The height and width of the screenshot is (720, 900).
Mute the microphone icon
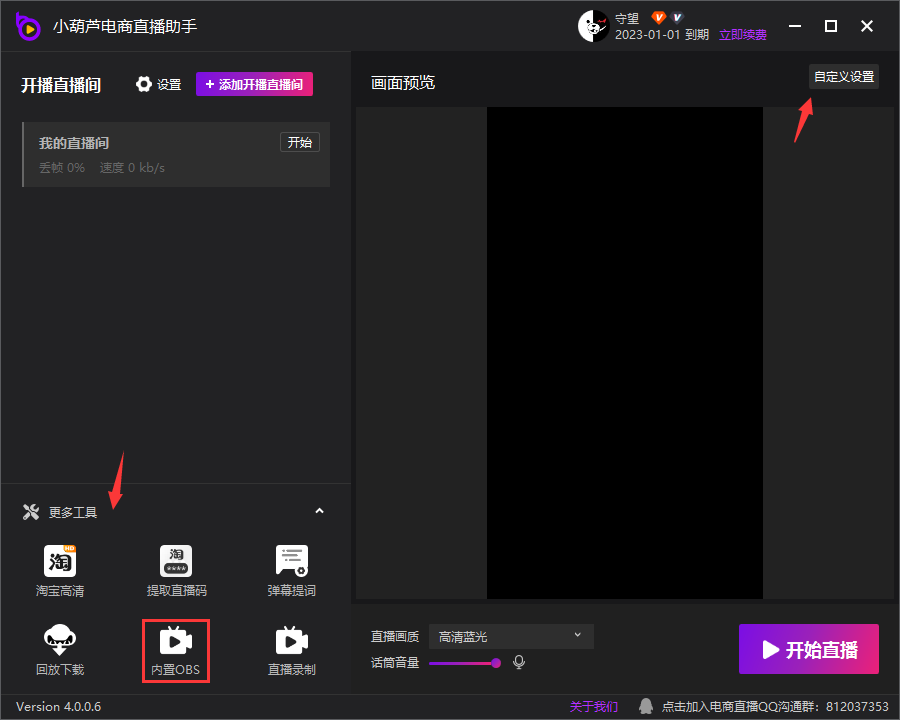[519, 662]
